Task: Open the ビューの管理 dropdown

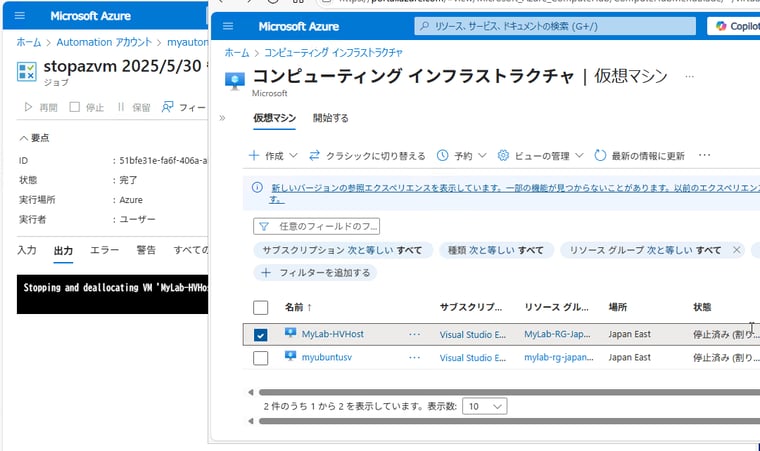Action: click(x=540, y=156)
